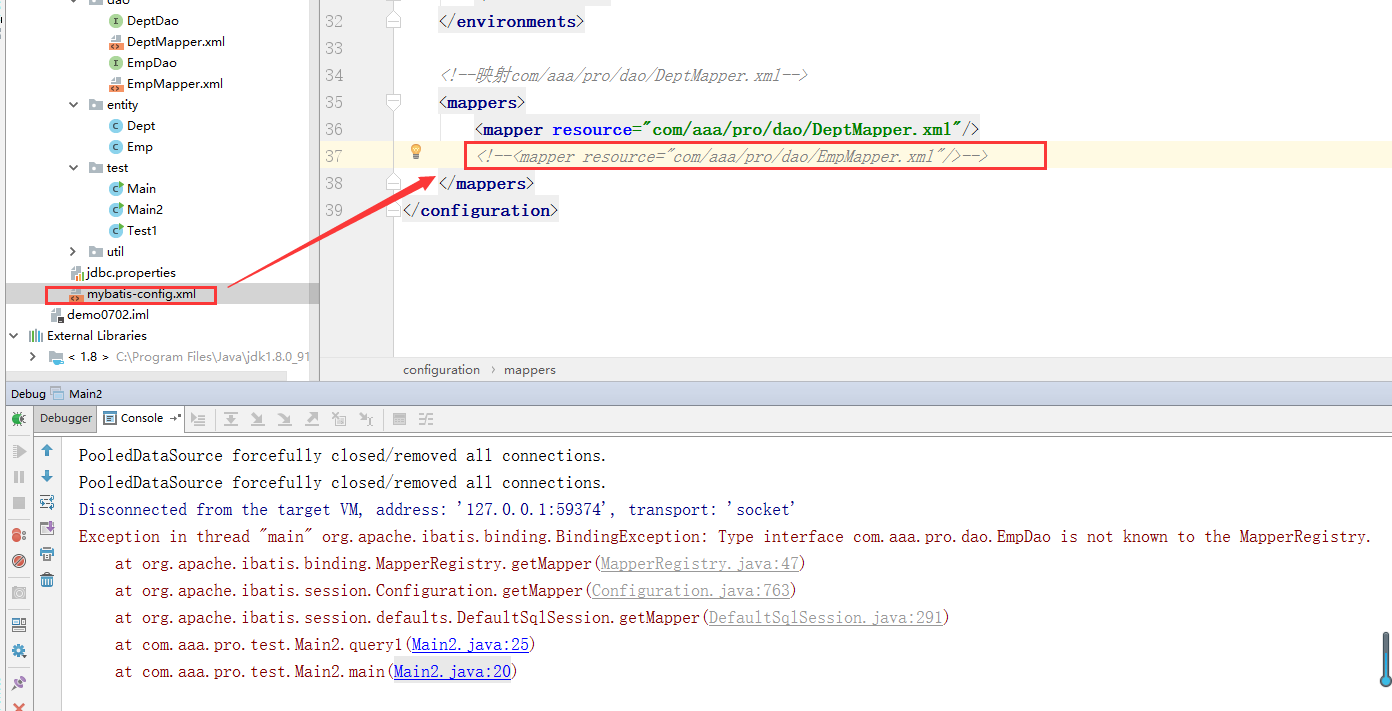Viewport: 1392px width, 711px height.
Task: Open DefaultSqlSession.java:291 link
Action: pos(825,618)
